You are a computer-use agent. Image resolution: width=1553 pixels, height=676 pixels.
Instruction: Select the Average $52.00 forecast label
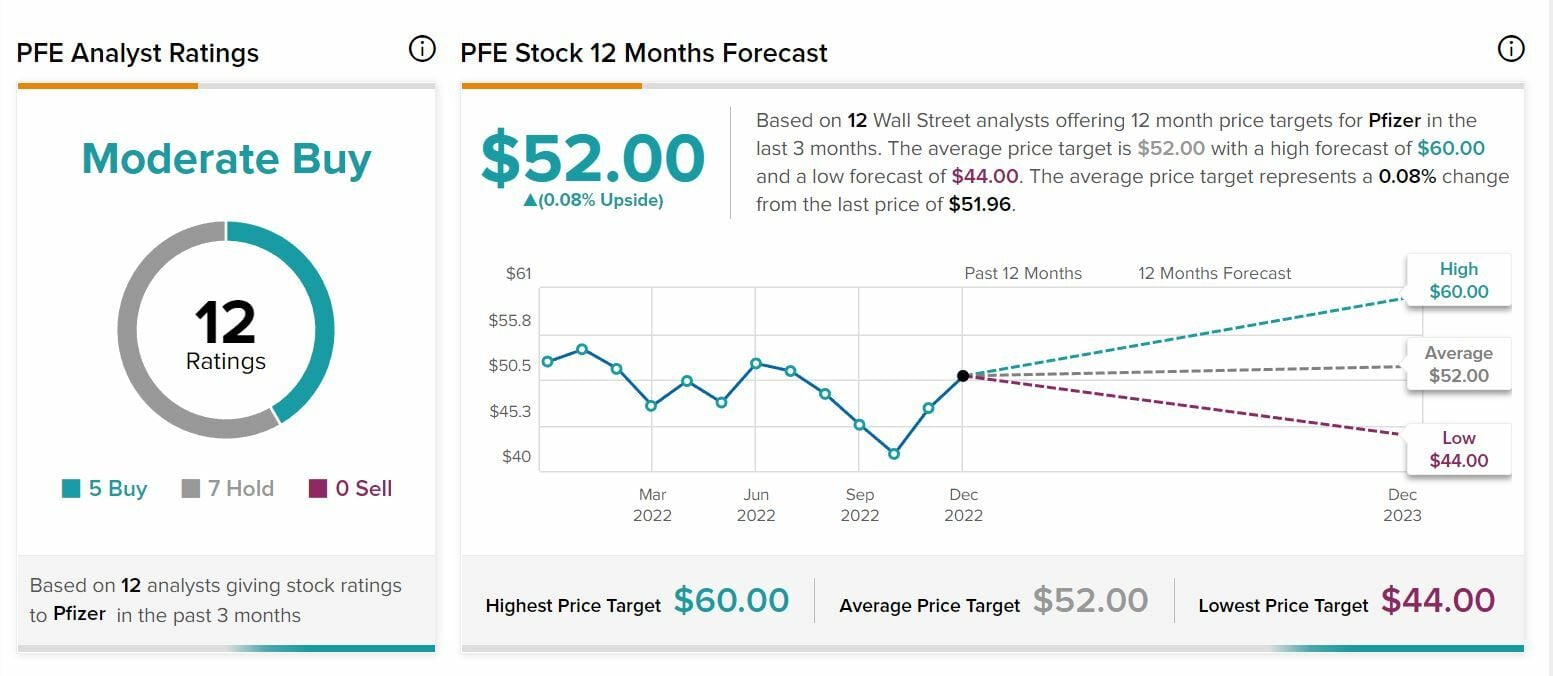tap(1458, 365)
